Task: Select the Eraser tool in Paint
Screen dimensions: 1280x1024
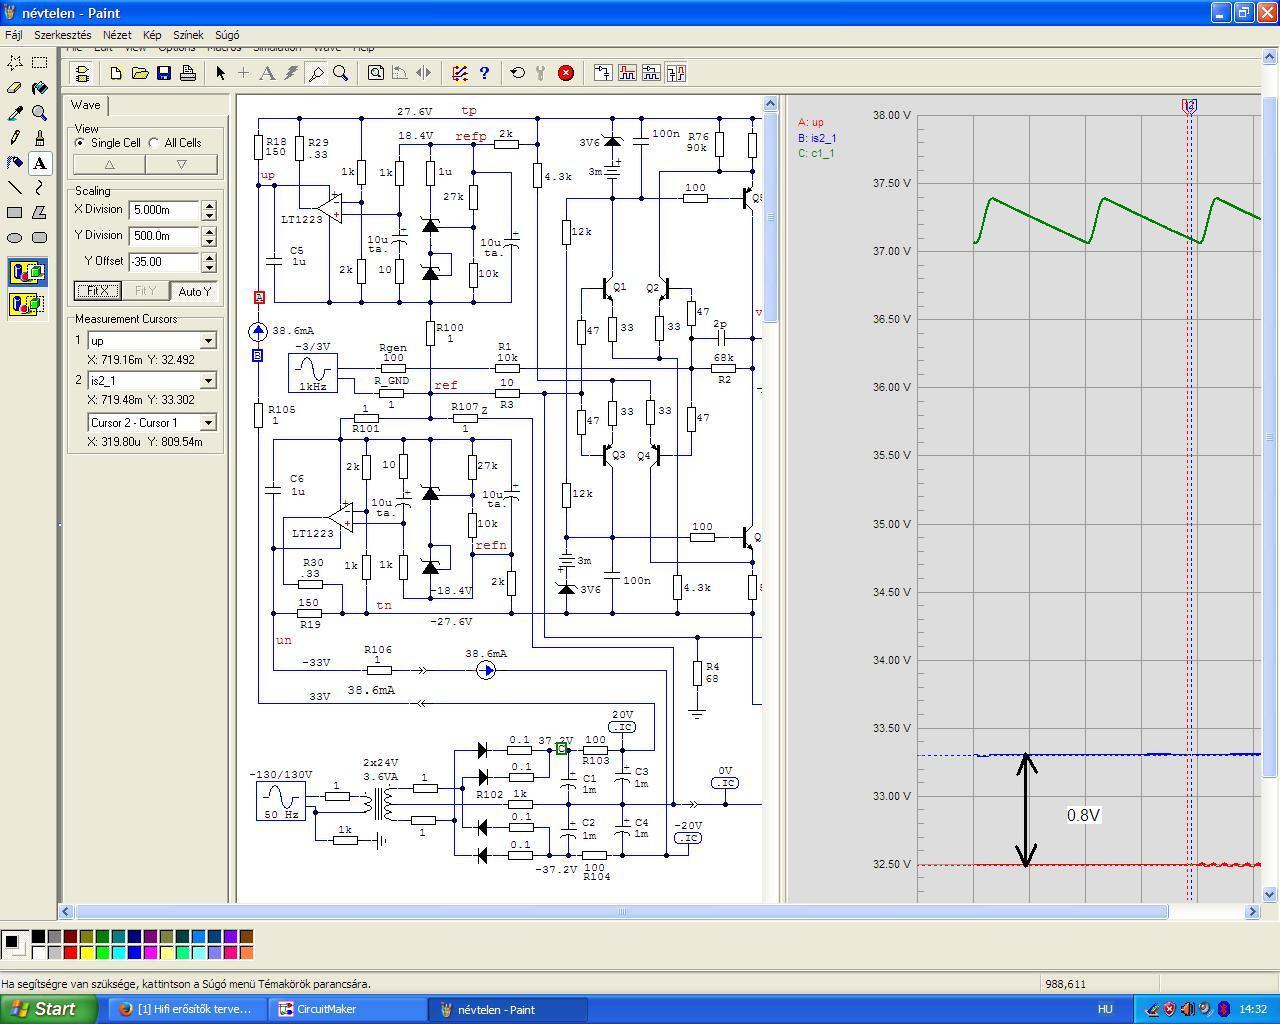Action: [x=14, y=88]
